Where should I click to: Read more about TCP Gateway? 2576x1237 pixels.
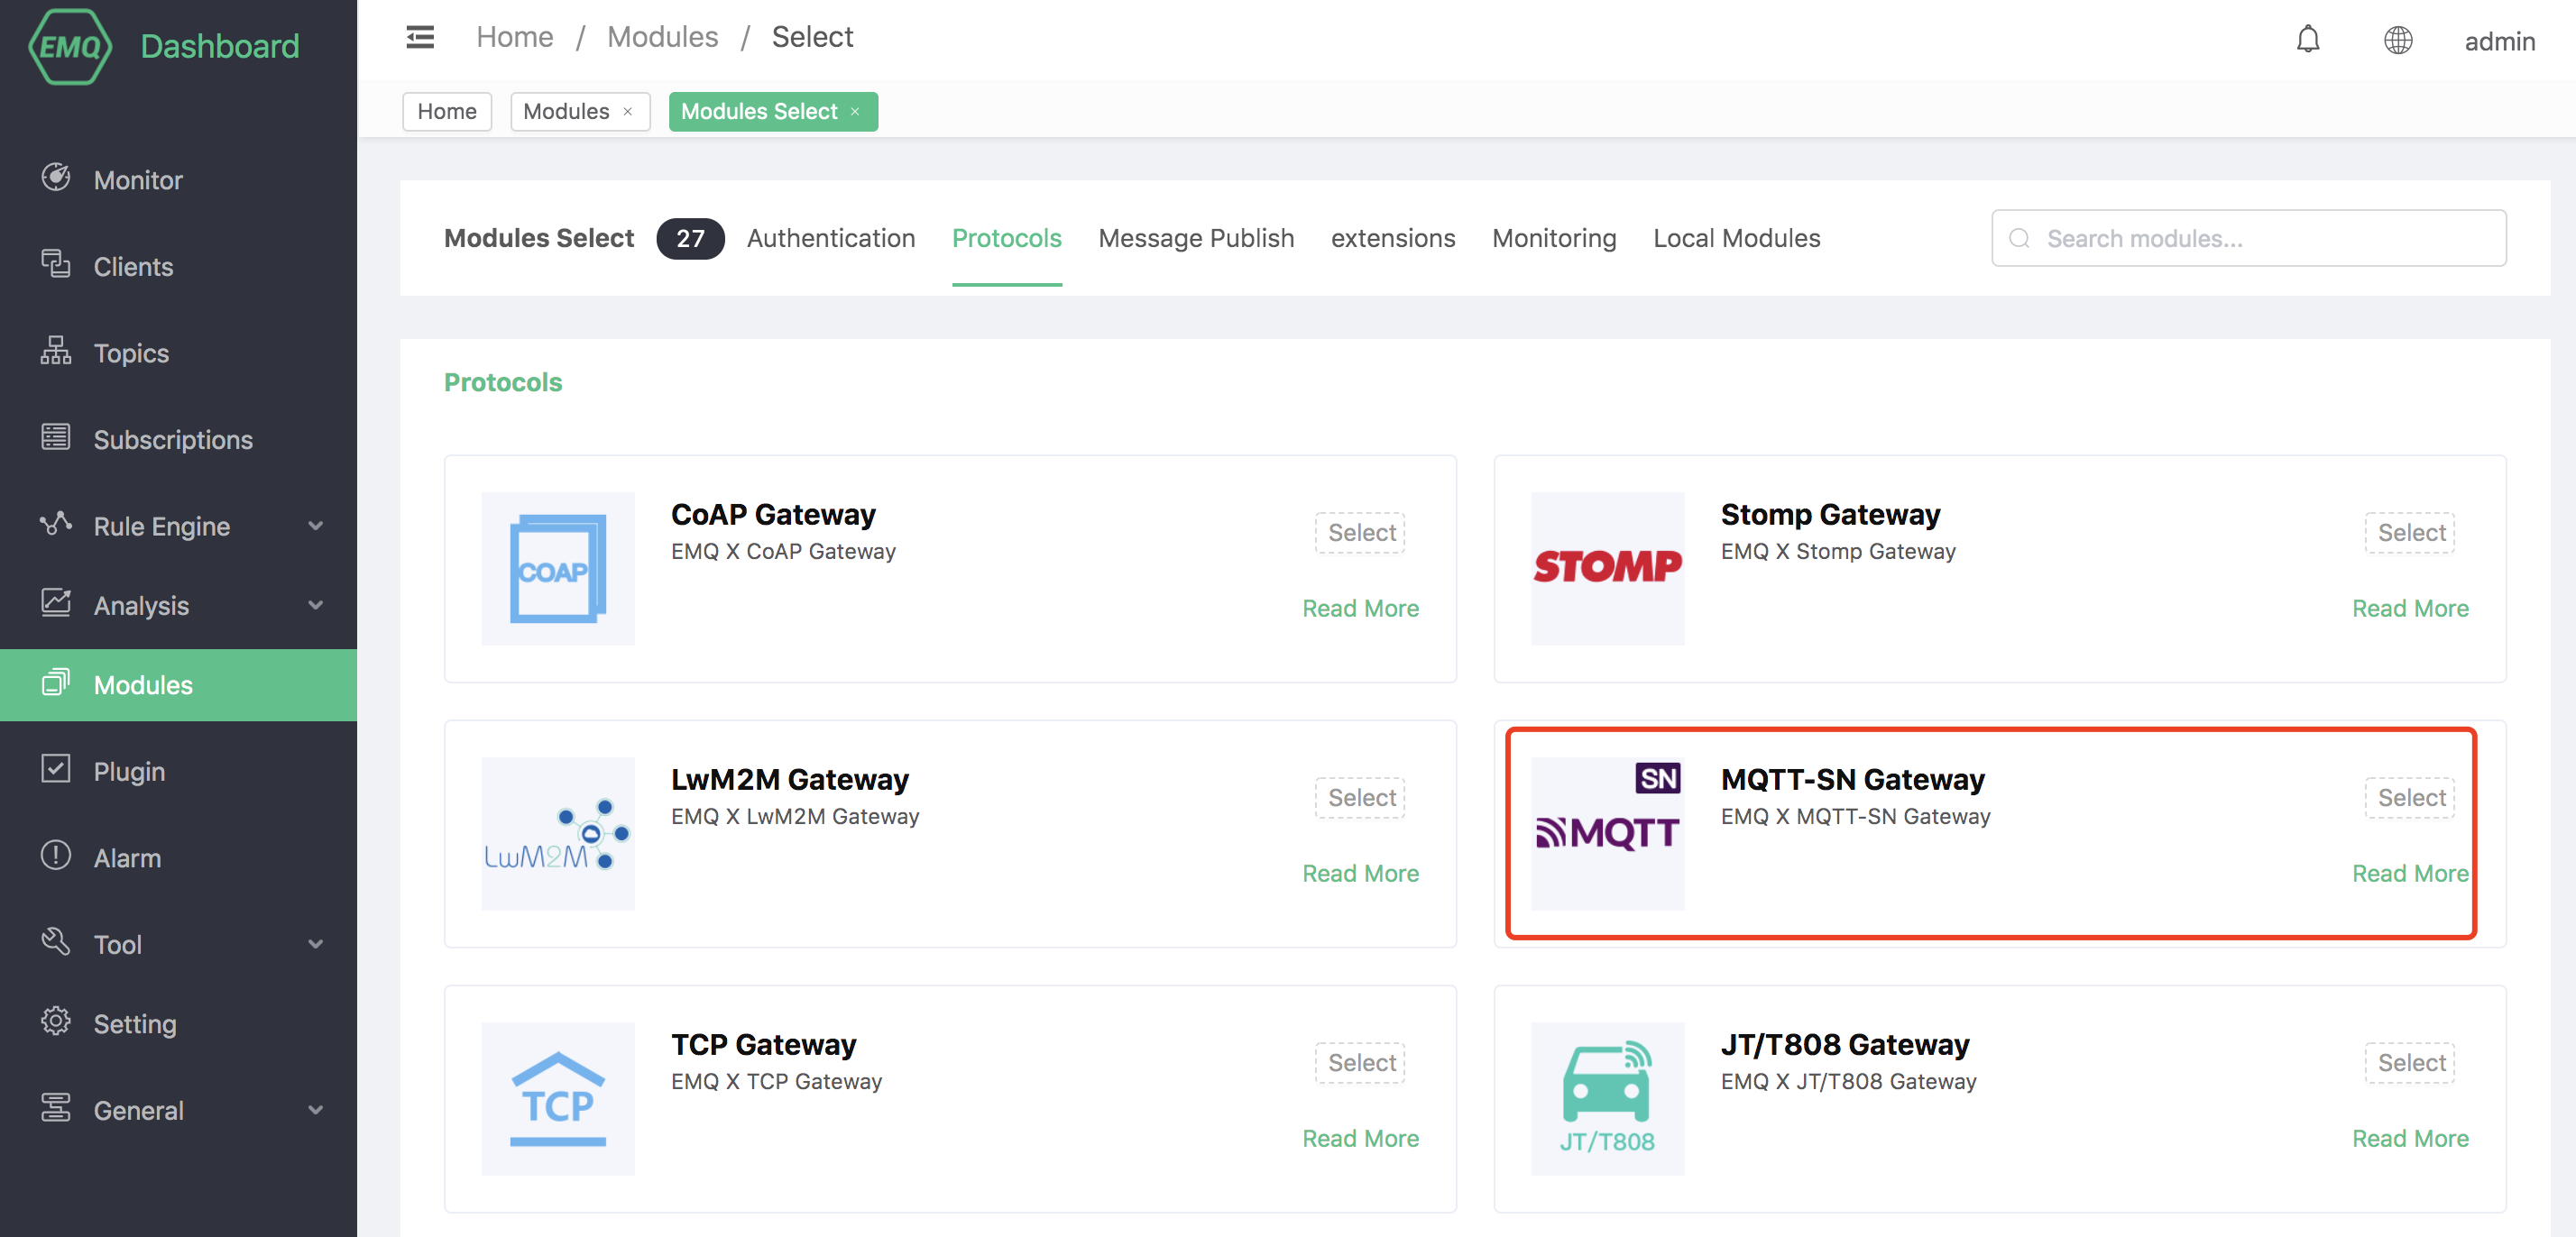pos(1360,1138)
